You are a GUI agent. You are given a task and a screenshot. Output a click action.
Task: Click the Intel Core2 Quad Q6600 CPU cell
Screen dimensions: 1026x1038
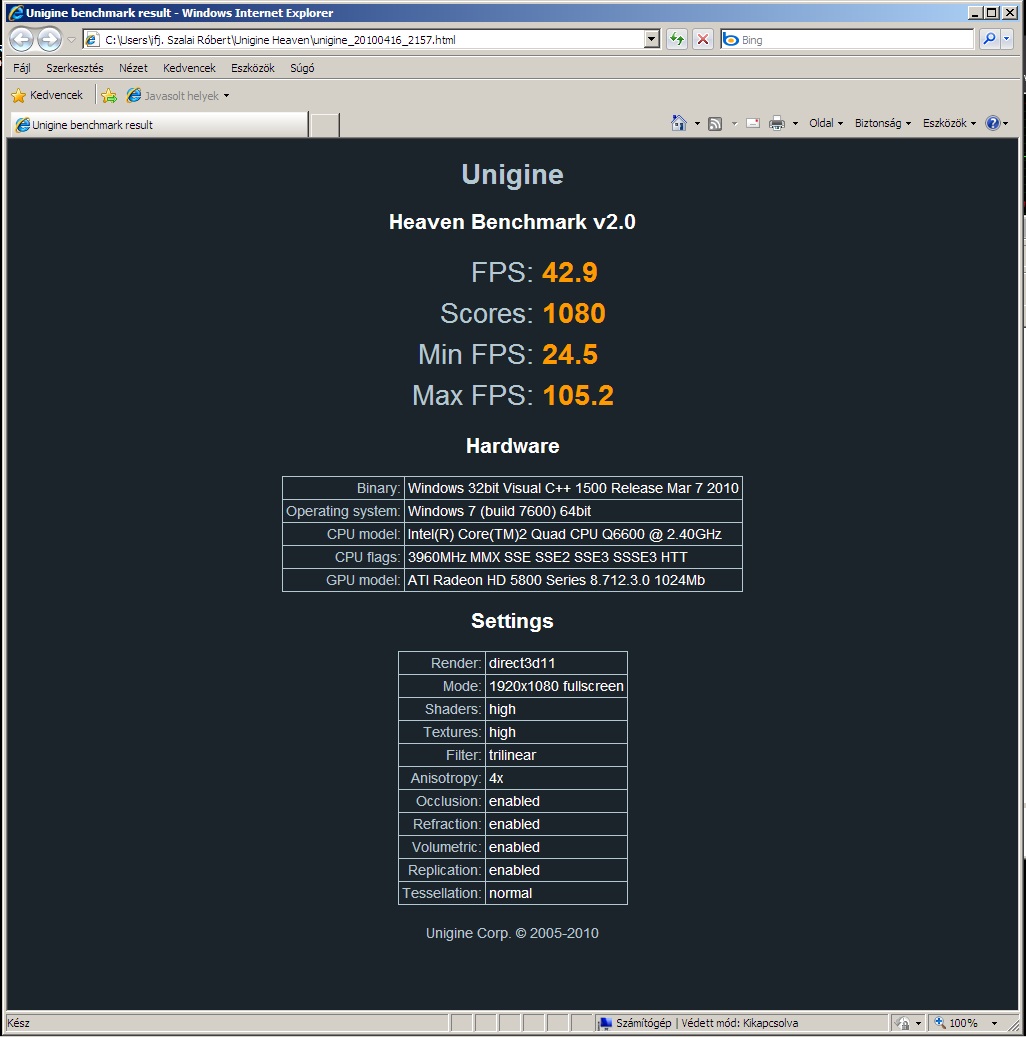(x=573, y=534)
